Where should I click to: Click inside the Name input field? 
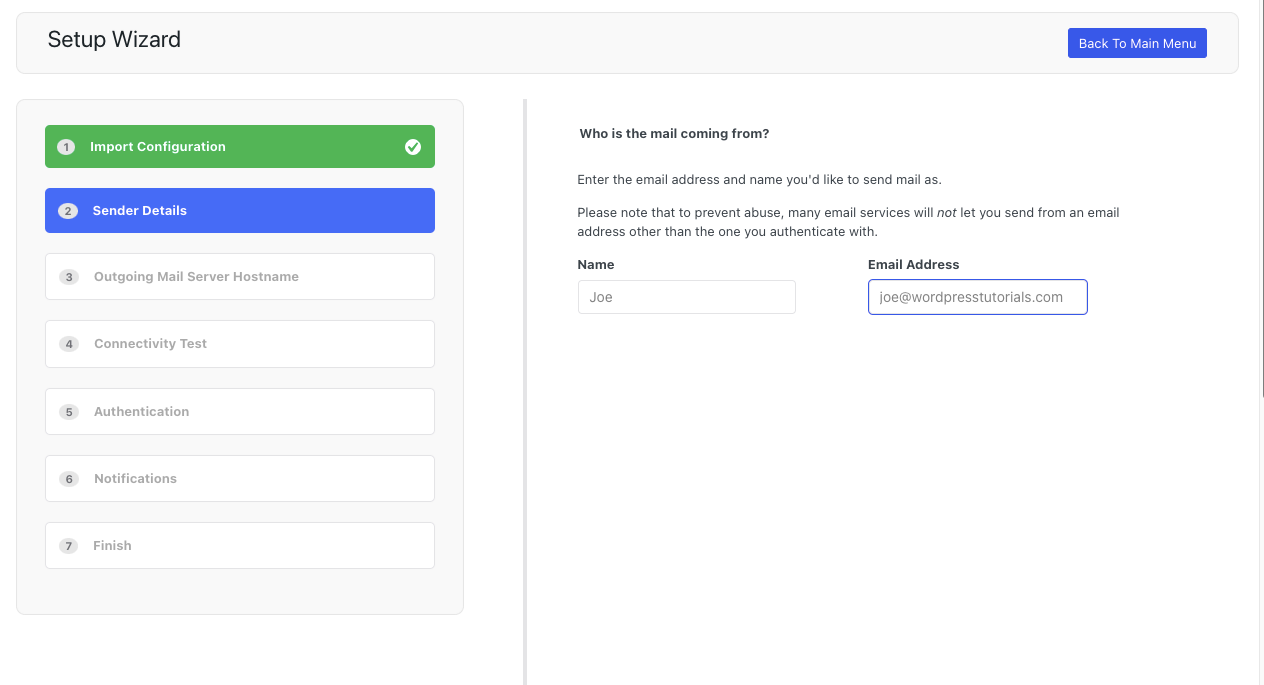tap(686, 297)
